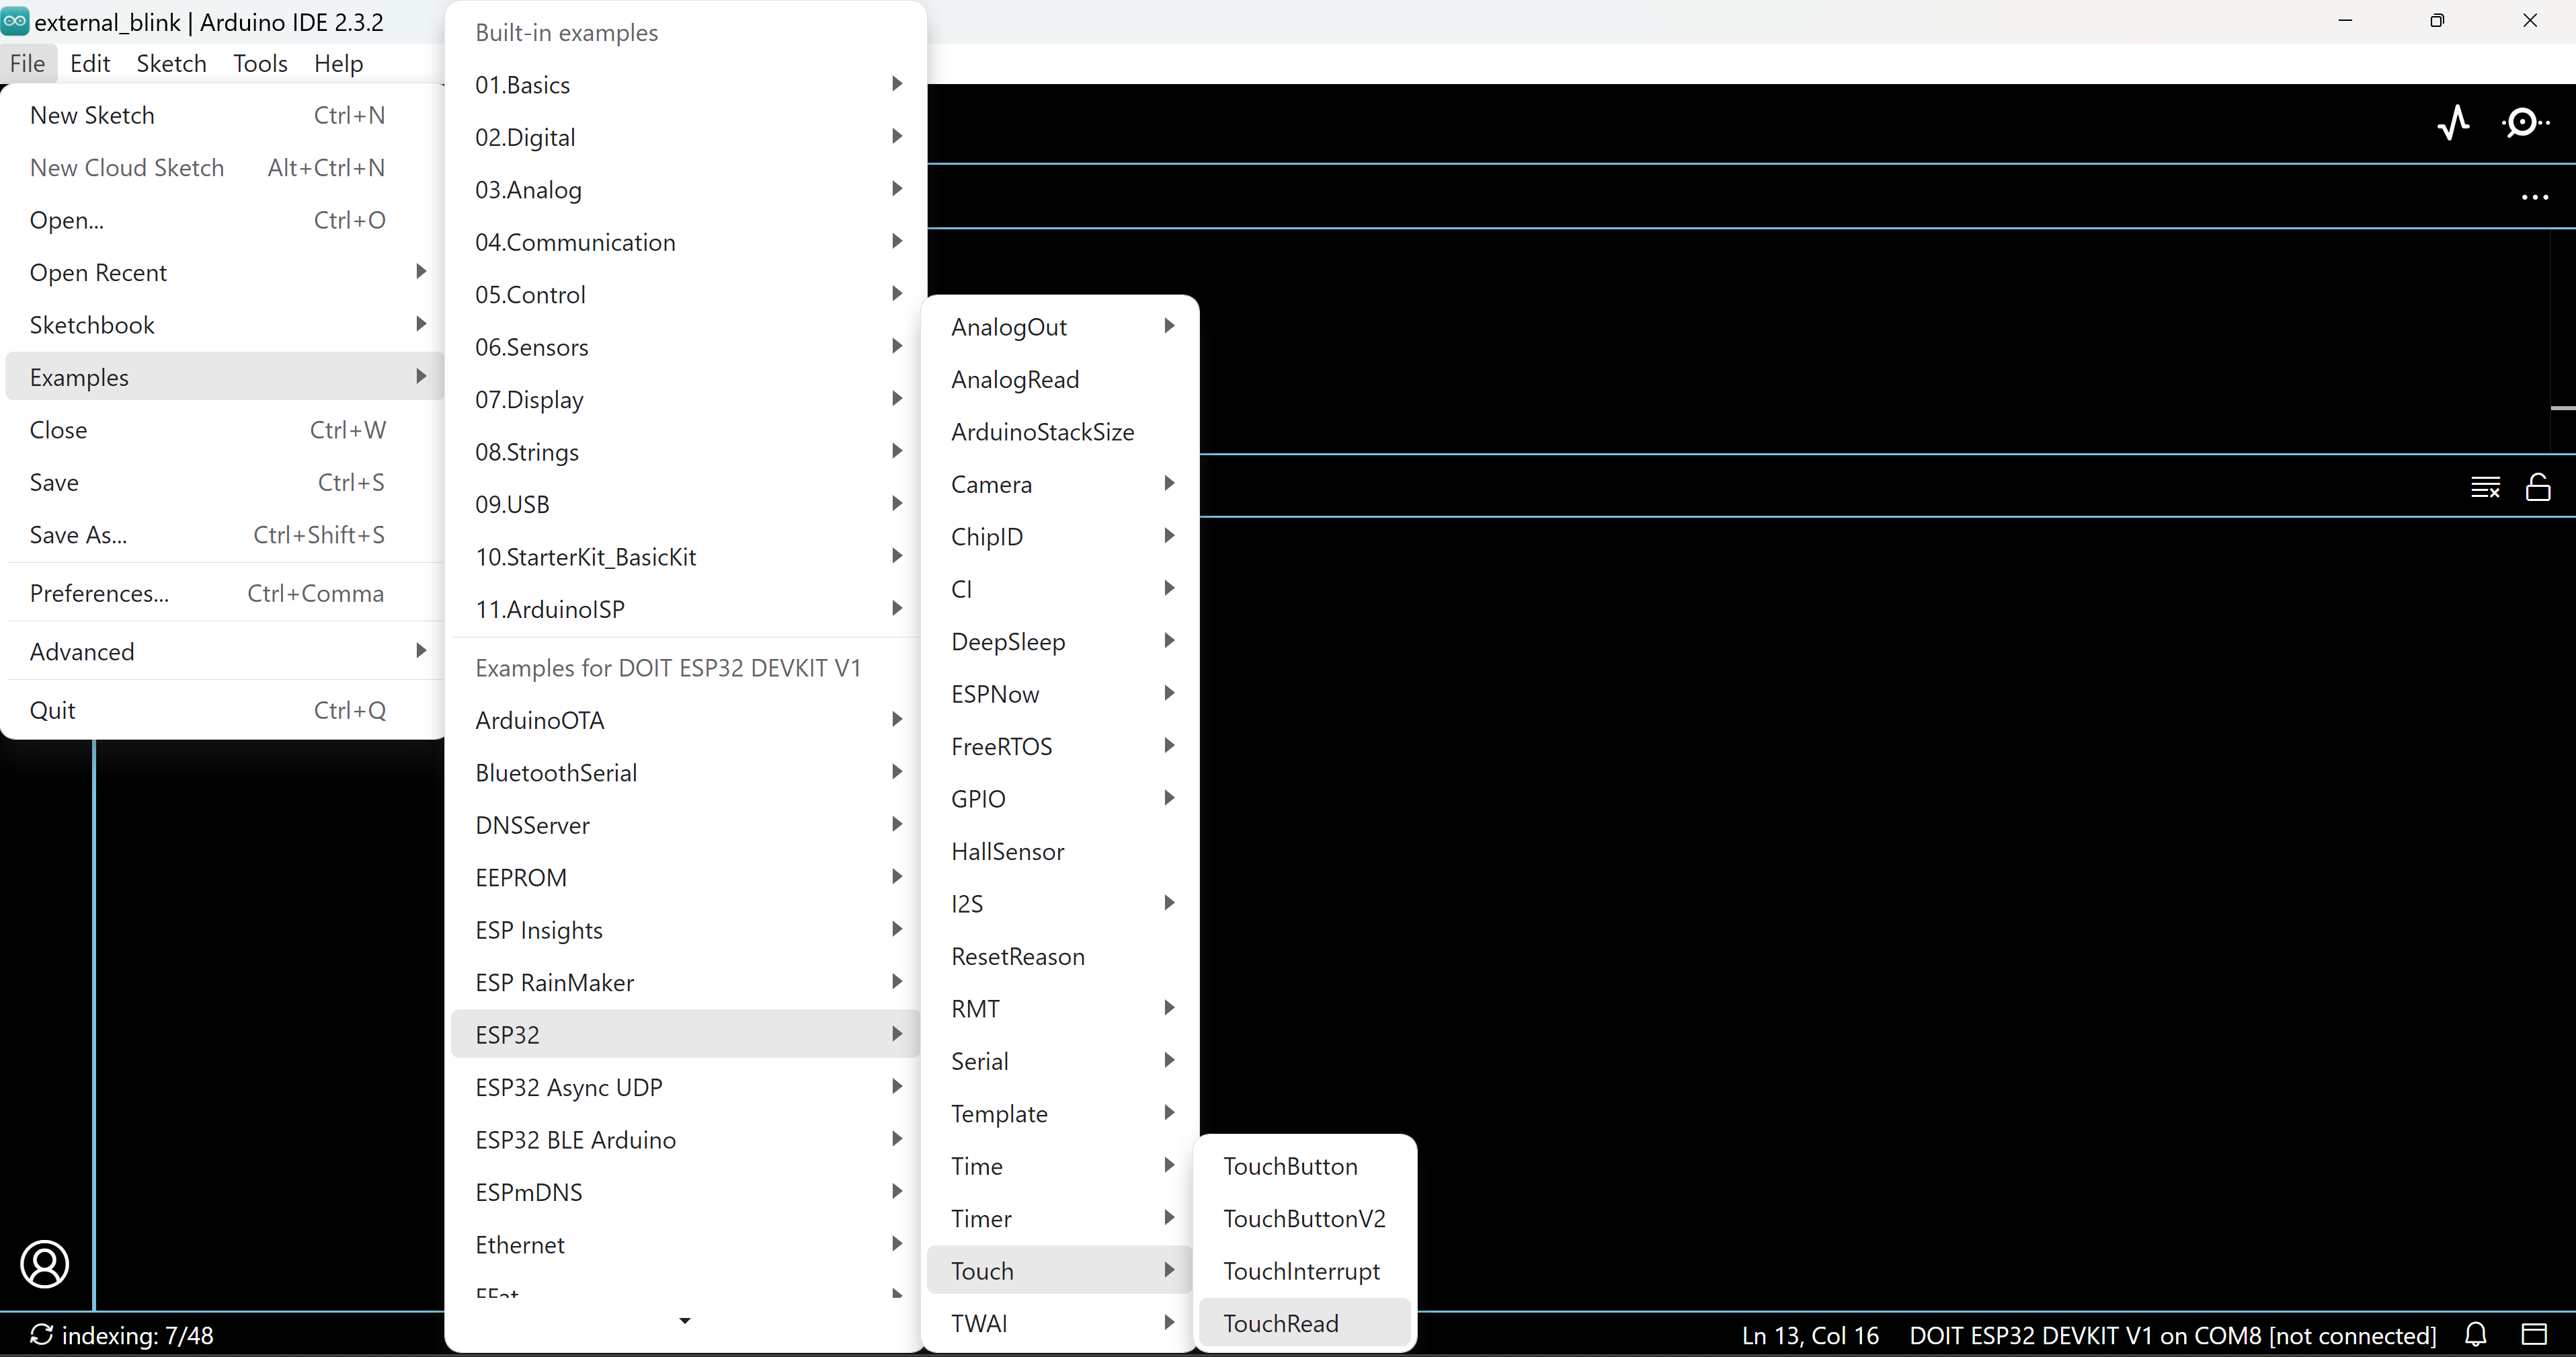Open EEPROM examples submenu
The image size is (2576, 1357).
pyautogui.click(x=686, y=878)
